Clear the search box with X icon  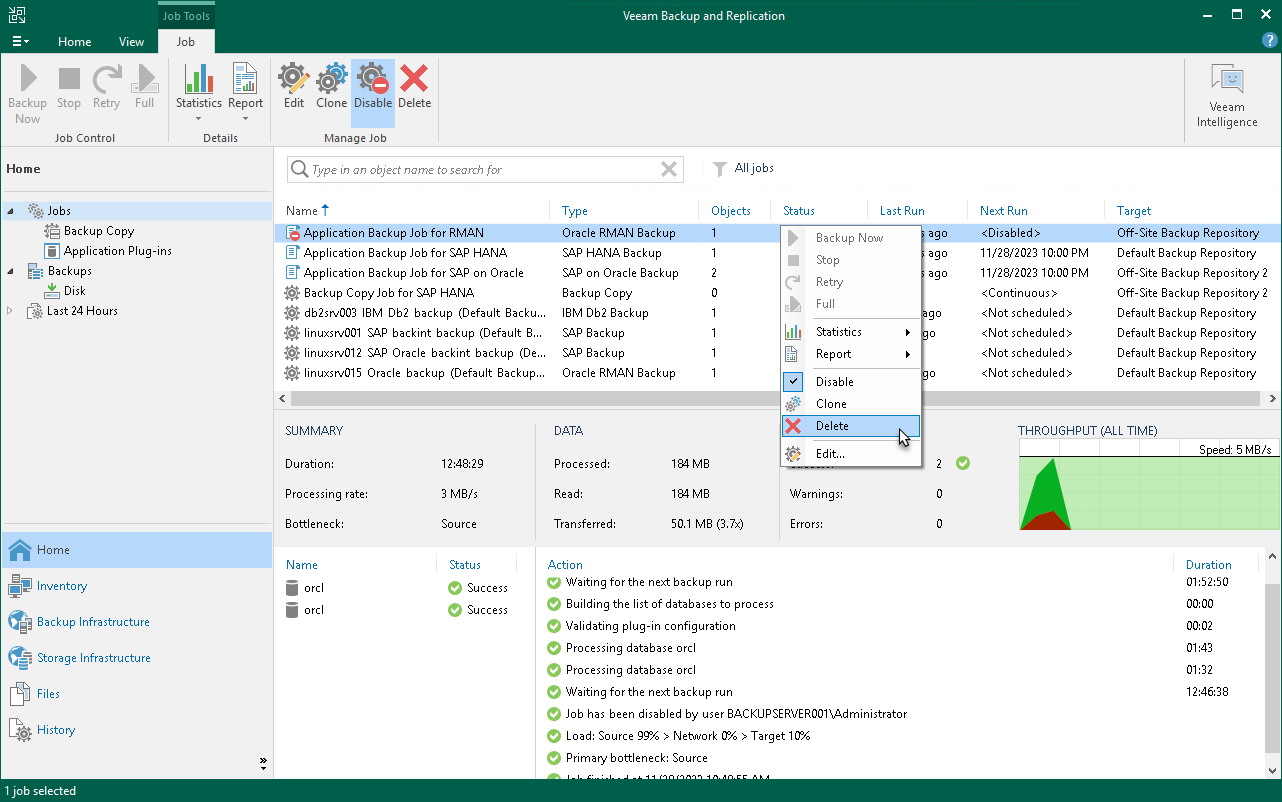pyautogui.click(x=669, y=170)
